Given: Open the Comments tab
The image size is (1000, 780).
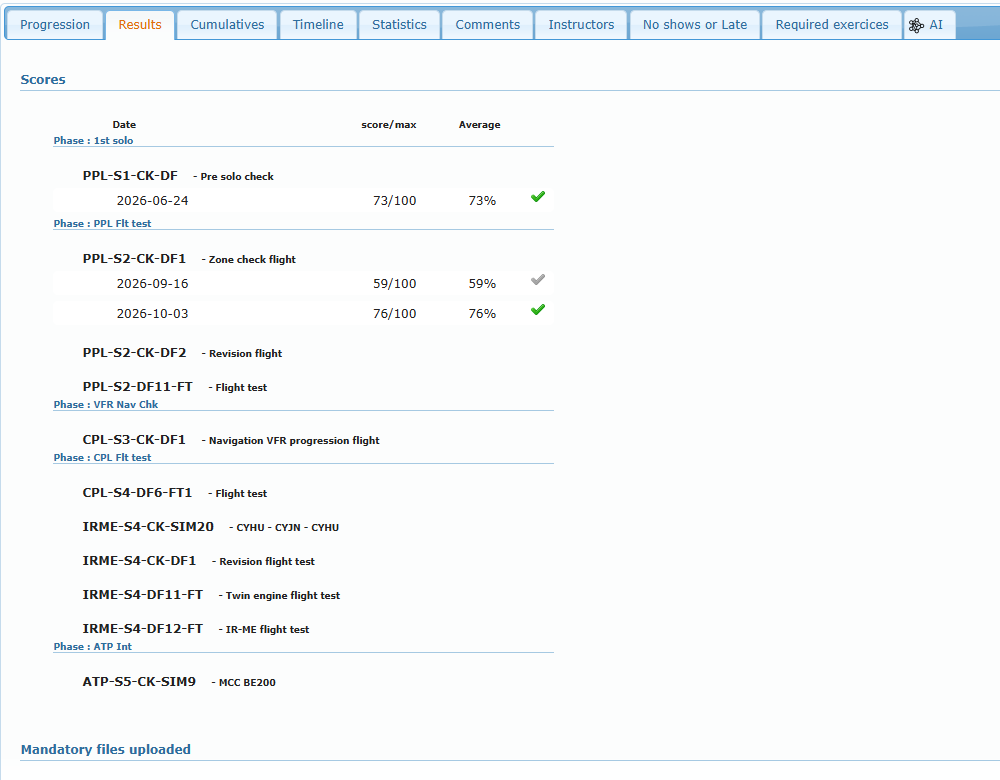Looking at the screenshot, I should coord(487,25).
